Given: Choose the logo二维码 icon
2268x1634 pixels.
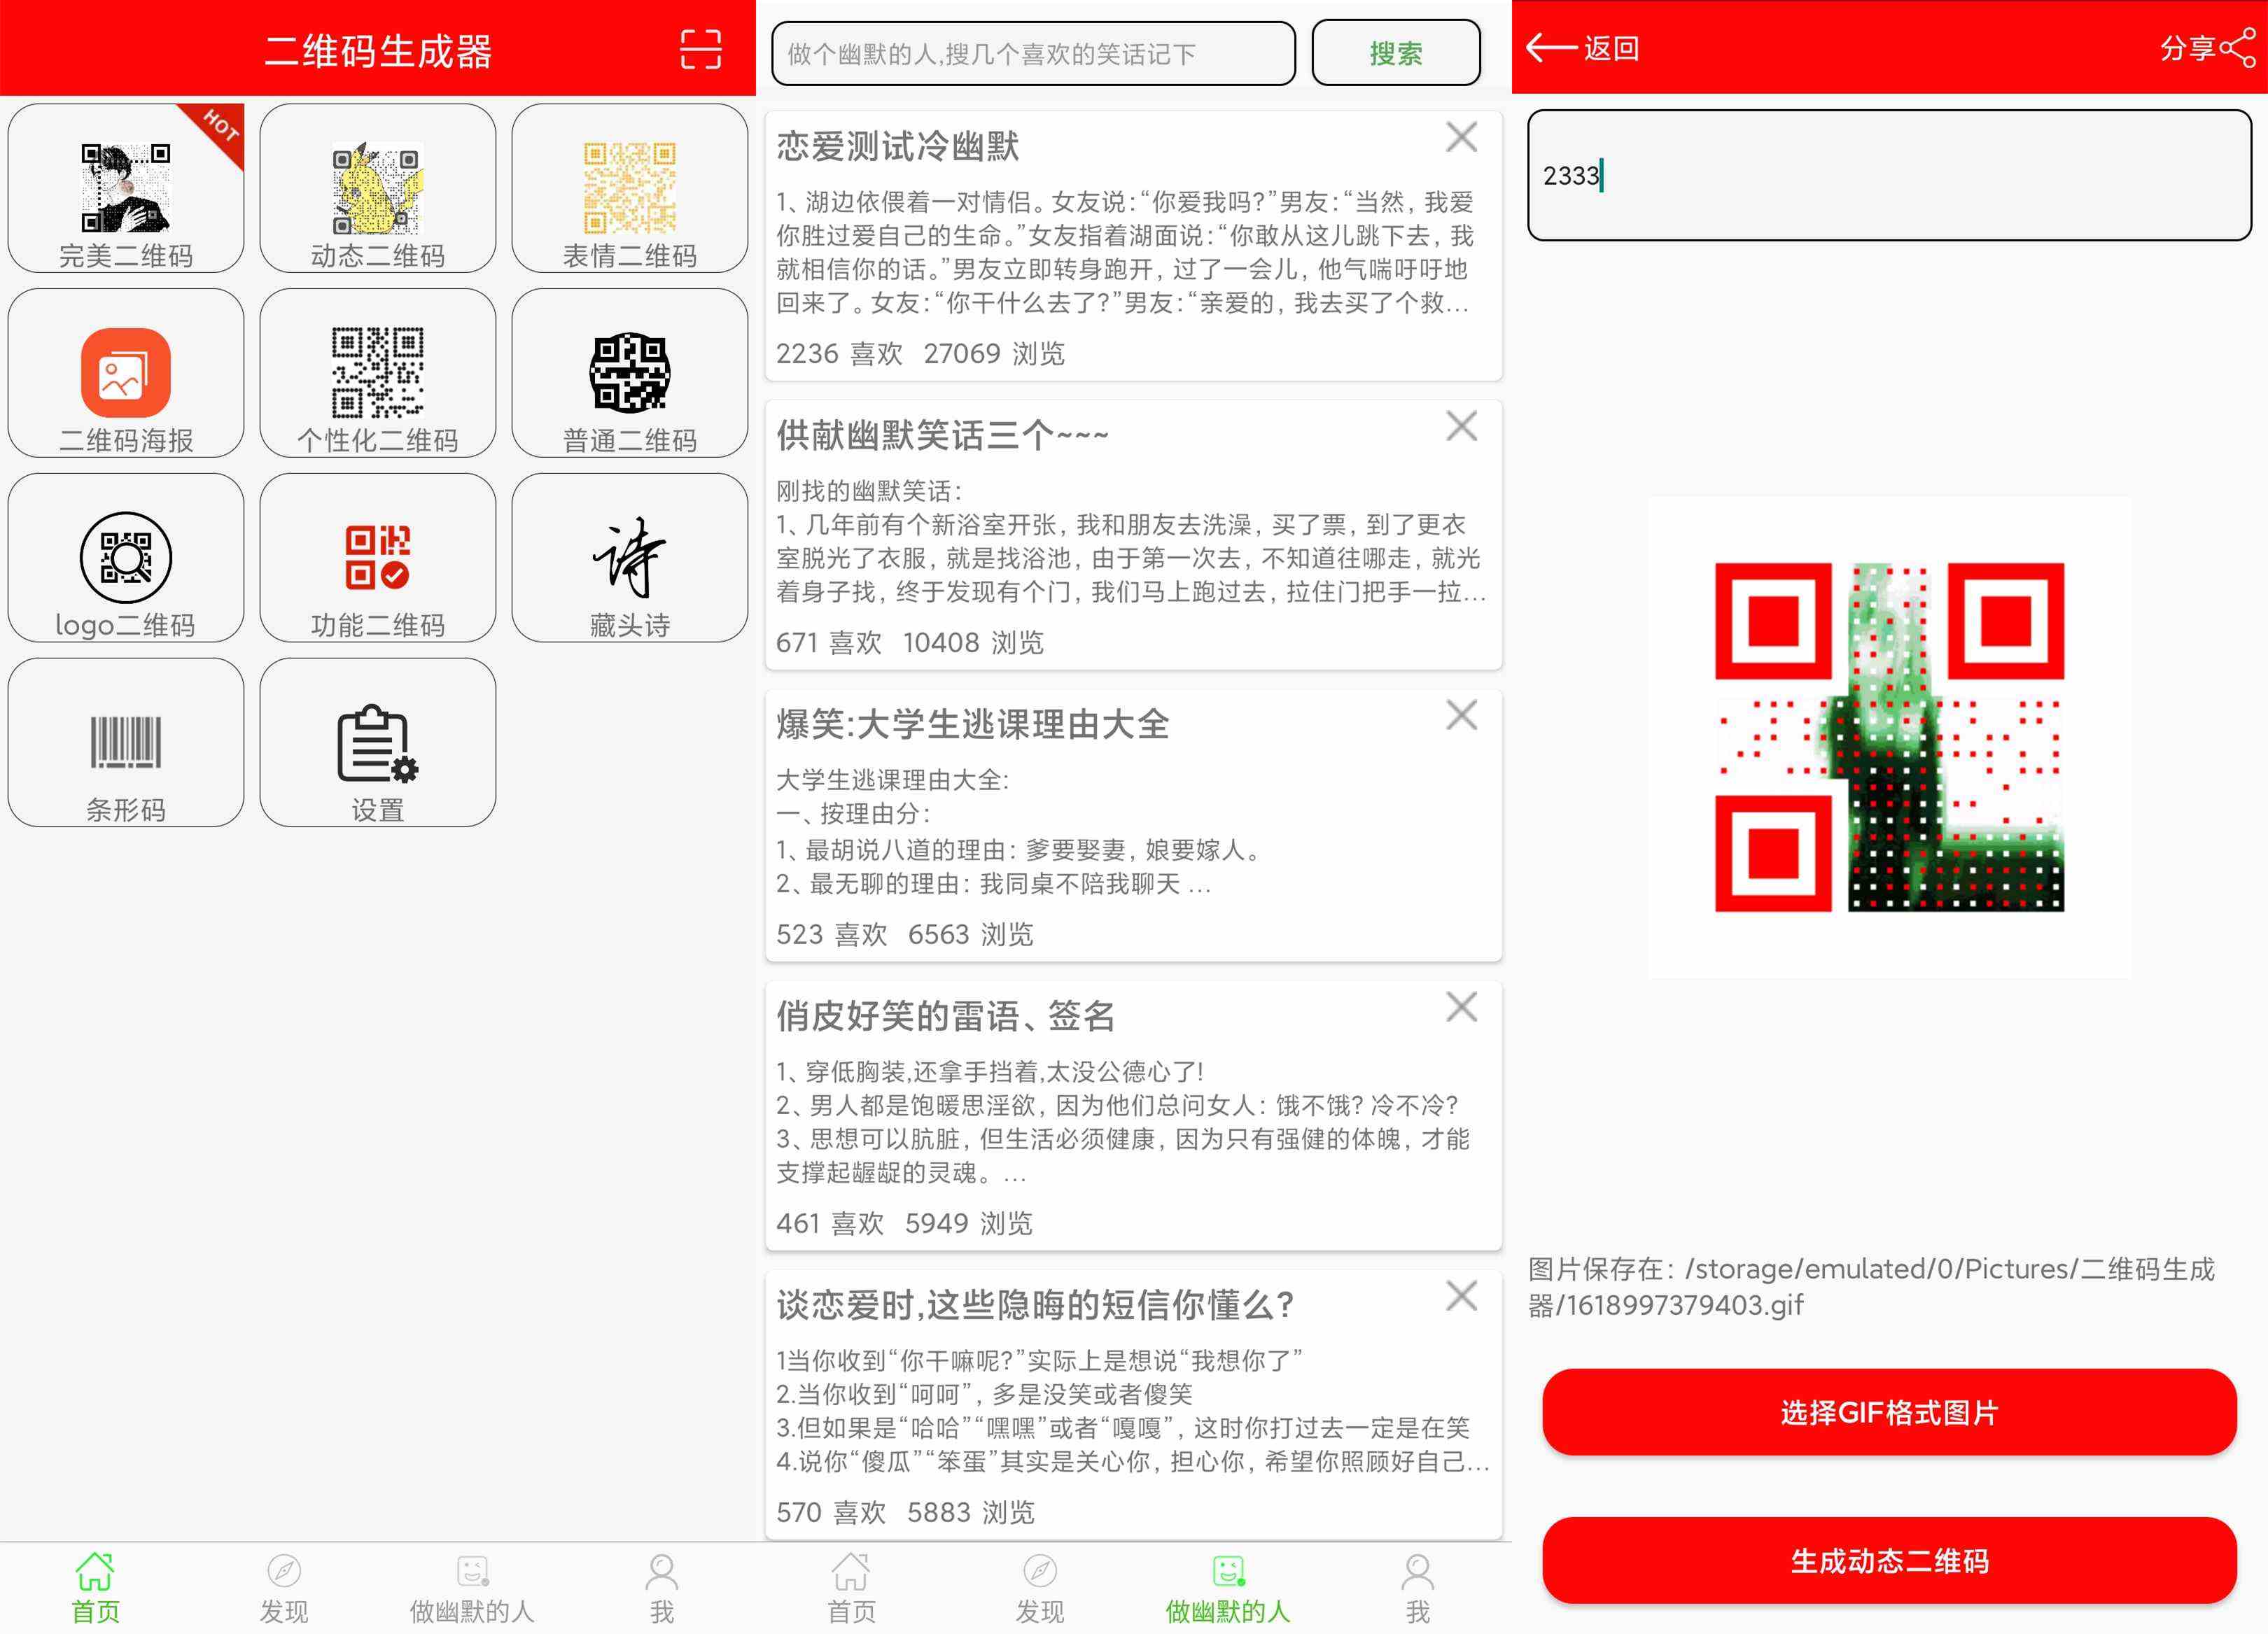Looking at the screenshot, I should click(x=126, y=557).
